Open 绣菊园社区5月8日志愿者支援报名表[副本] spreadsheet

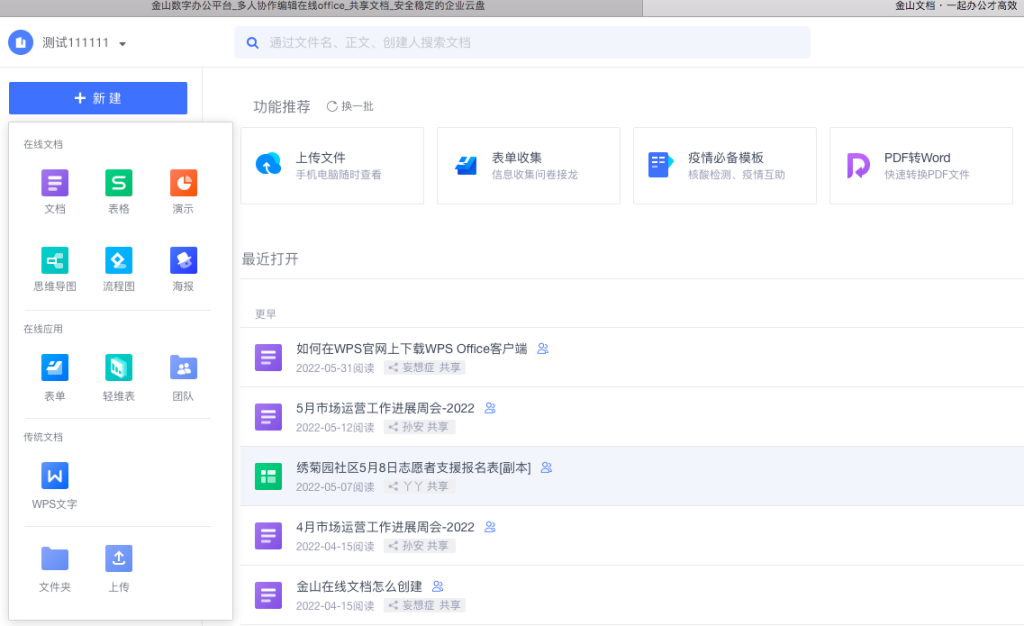click(413, 467)
